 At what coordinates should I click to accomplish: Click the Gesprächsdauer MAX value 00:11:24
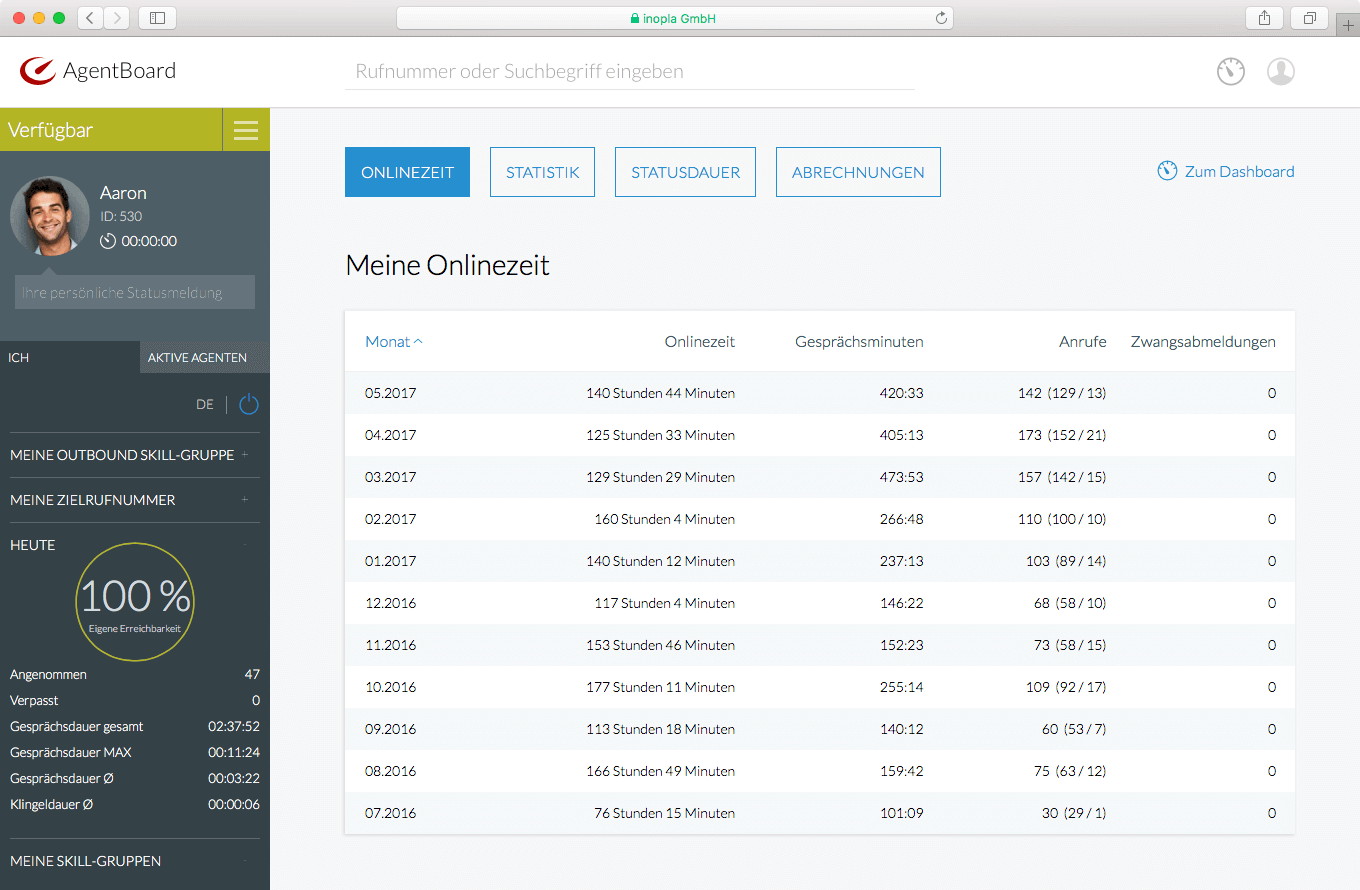click(234, 753)
